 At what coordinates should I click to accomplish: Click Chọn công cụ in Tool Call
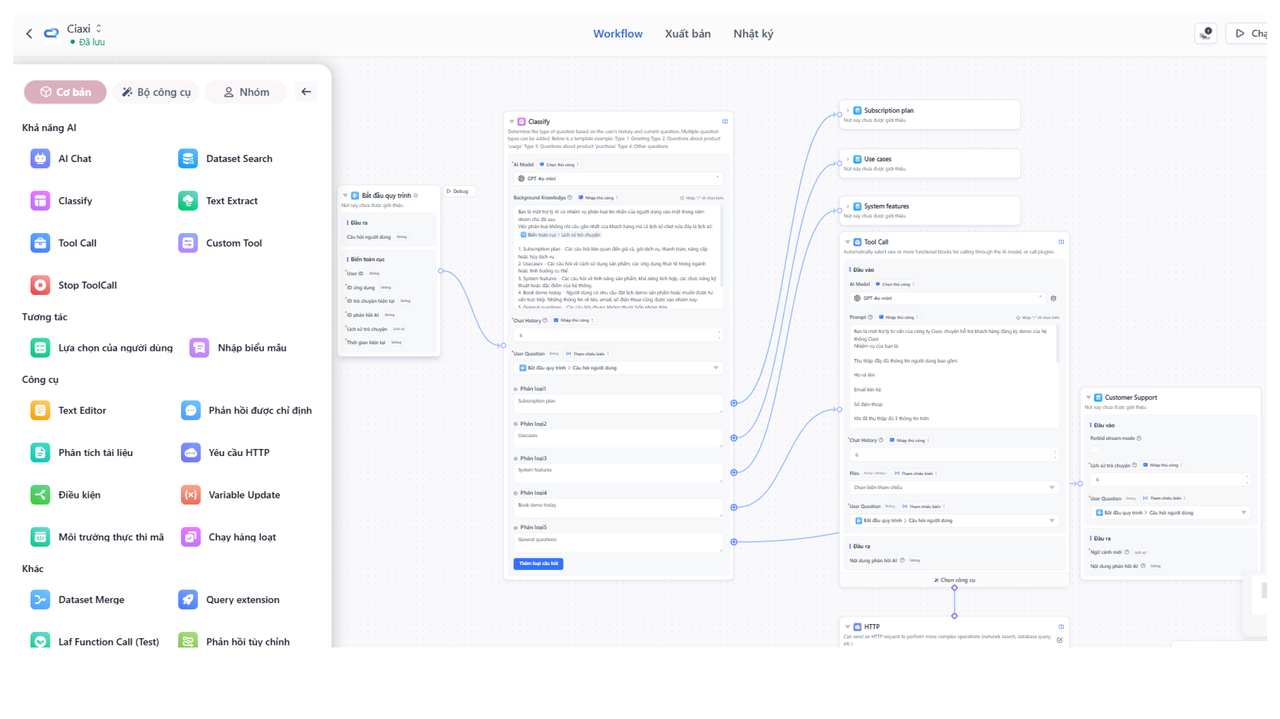click(954, 580)
